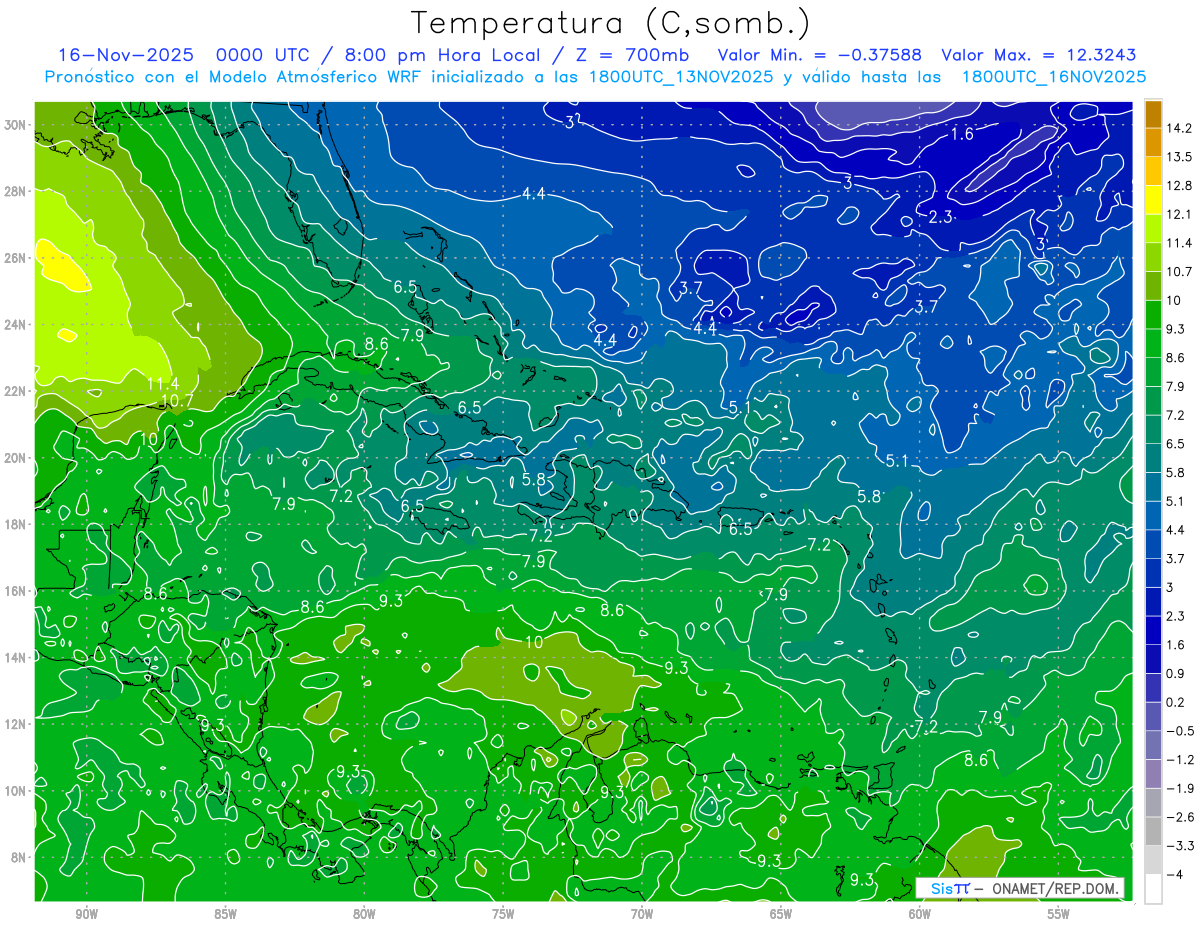Click the orange swatch above 14.2 on color bar
Viewport: 1200px width, 927px height.
[1153, 114]
